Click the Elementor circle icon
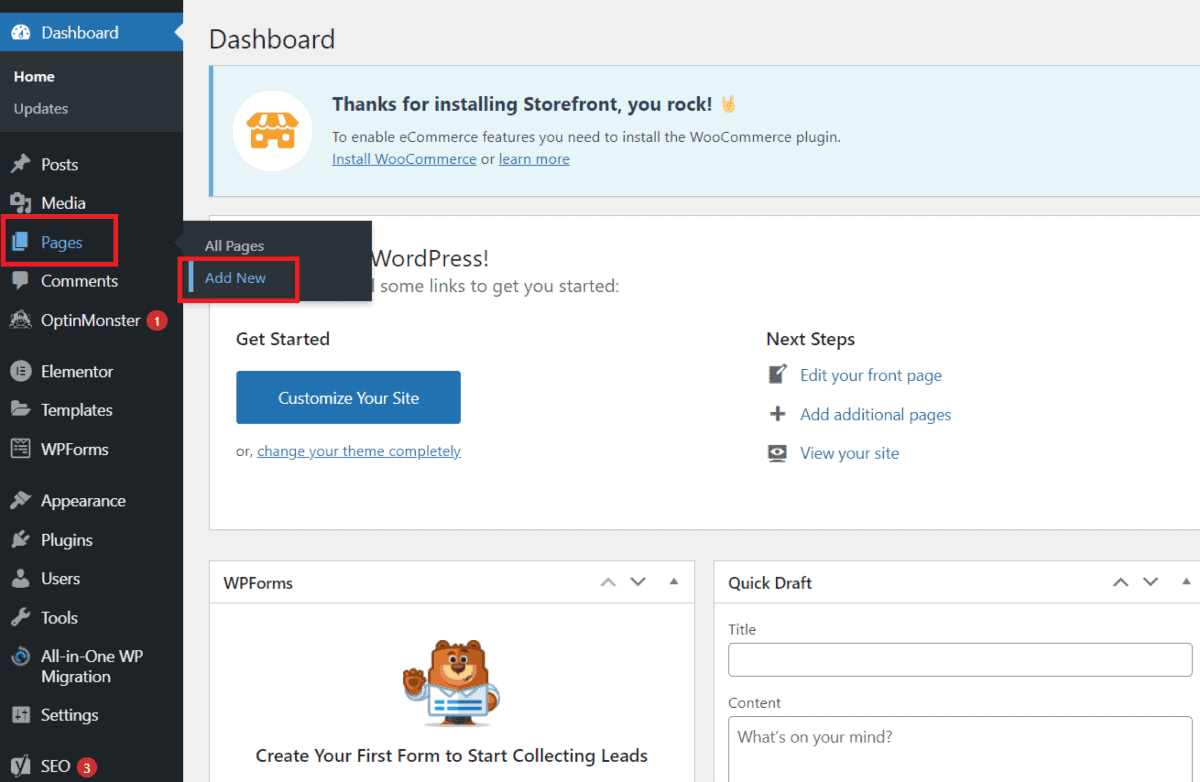 (x=21, y=371)
